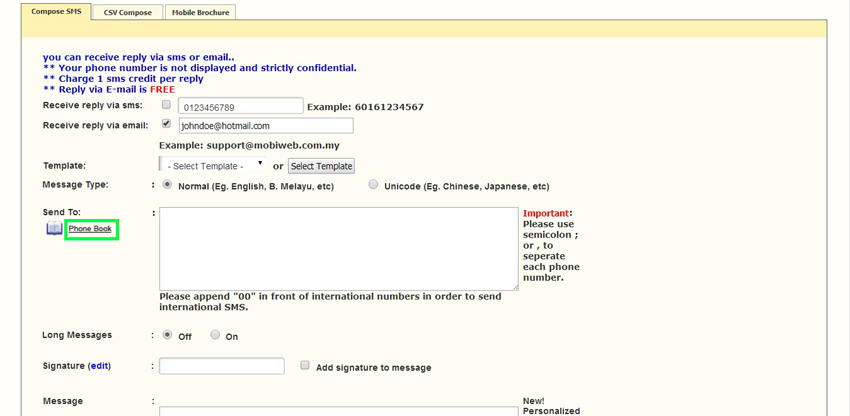Set Long Messages to Off
The width and height of the screenshot is (850, 416).
(x=168, y=335)
